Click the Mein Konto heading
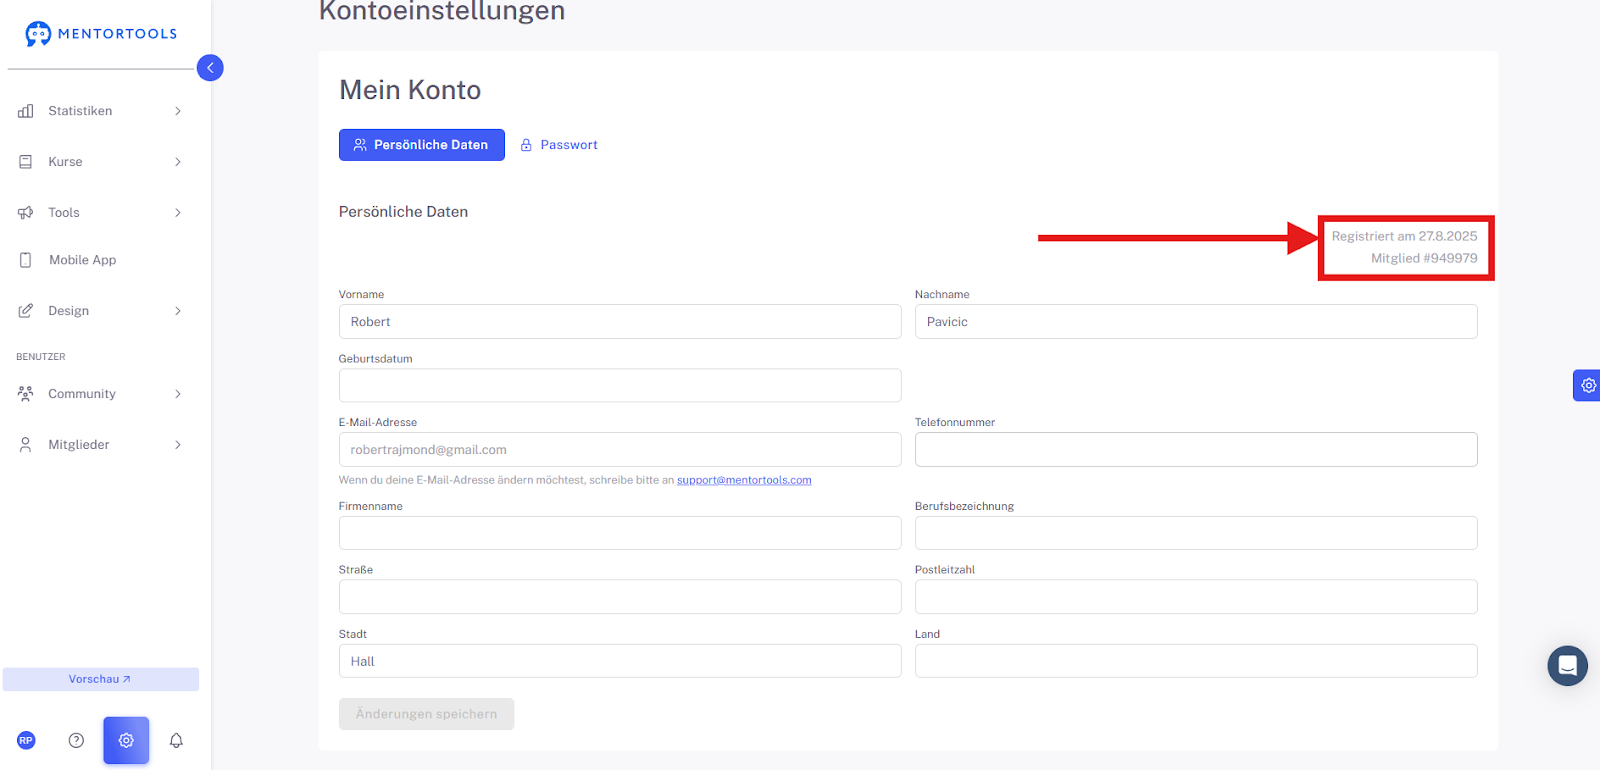Screen dimensions: 1600x770 click(410, 90)
